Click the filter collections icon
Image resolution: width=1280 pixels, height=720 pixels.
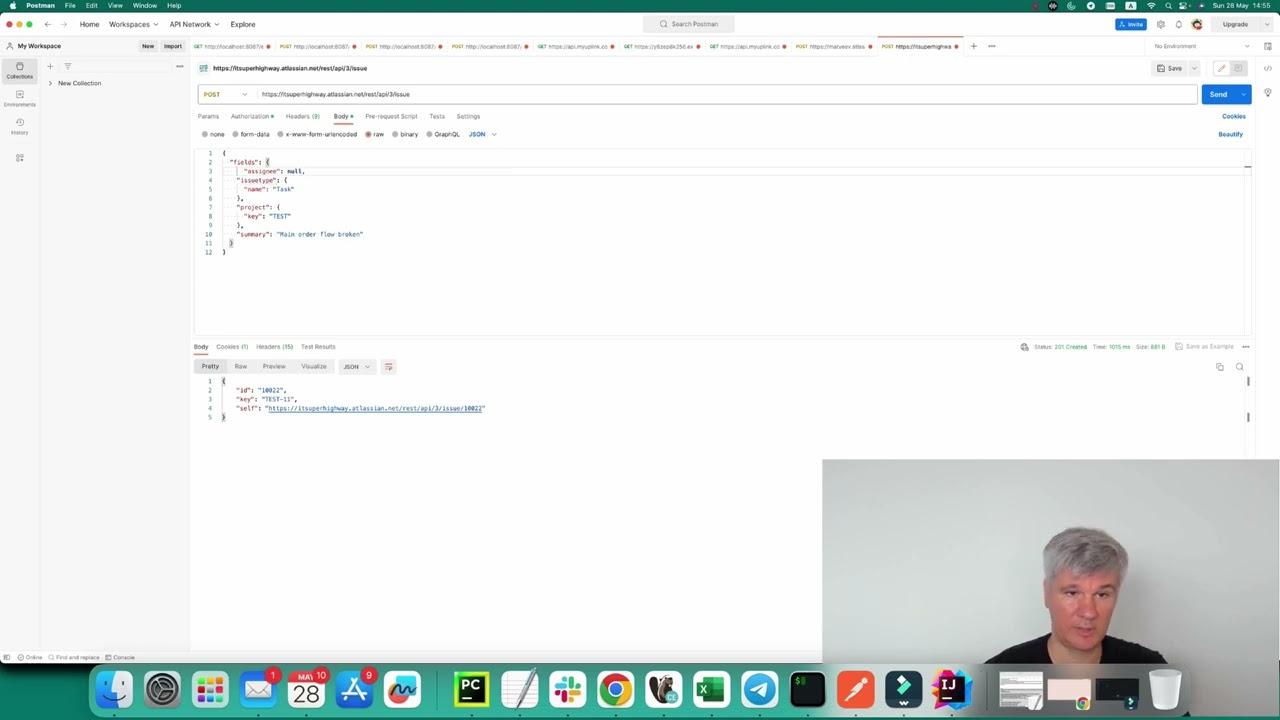coord(68,66)
